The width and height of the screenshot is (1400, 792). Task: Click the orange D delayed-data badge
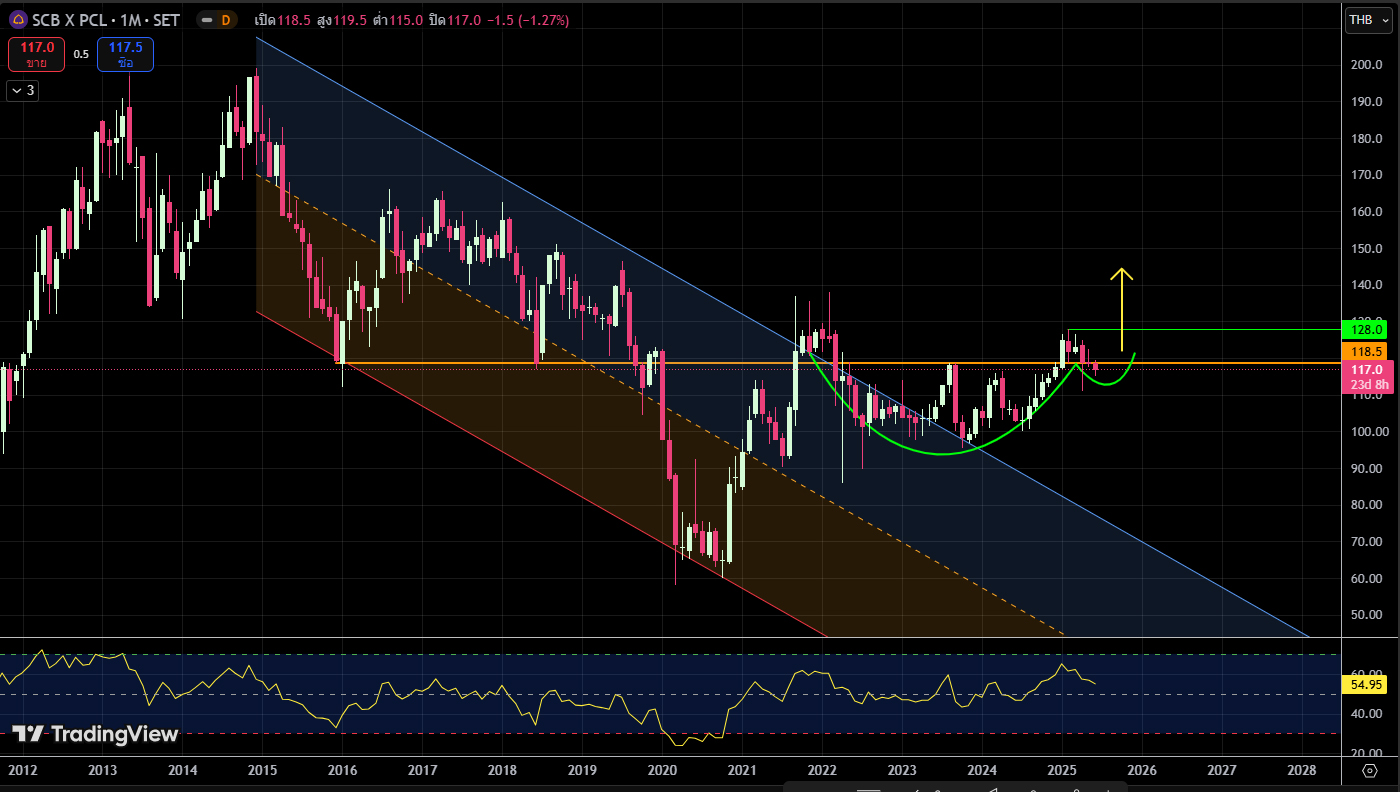point(225,20)
